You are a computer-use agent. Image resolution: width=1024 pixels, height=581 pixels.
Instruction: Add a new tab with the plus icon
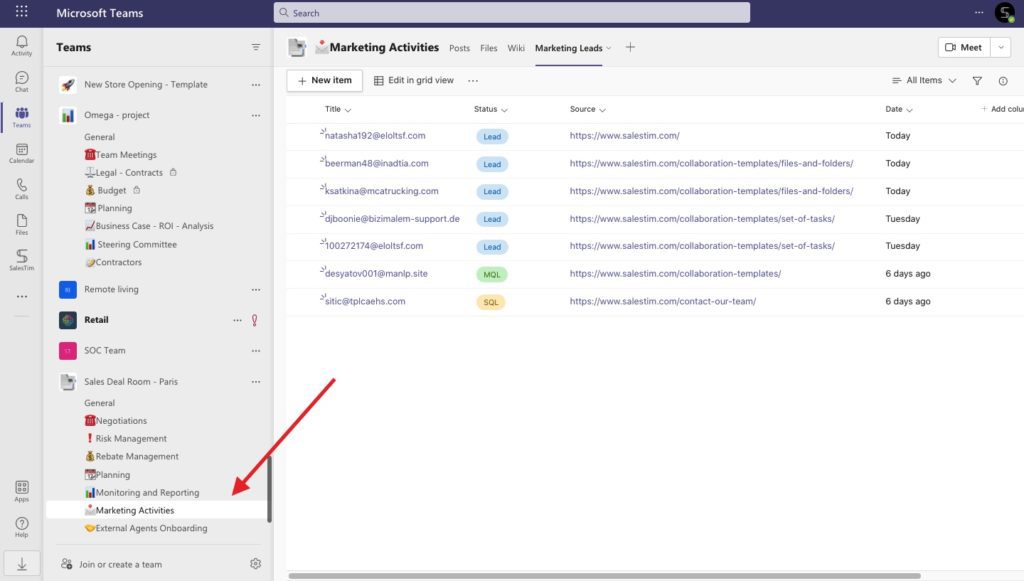click(x=630, y=47)
